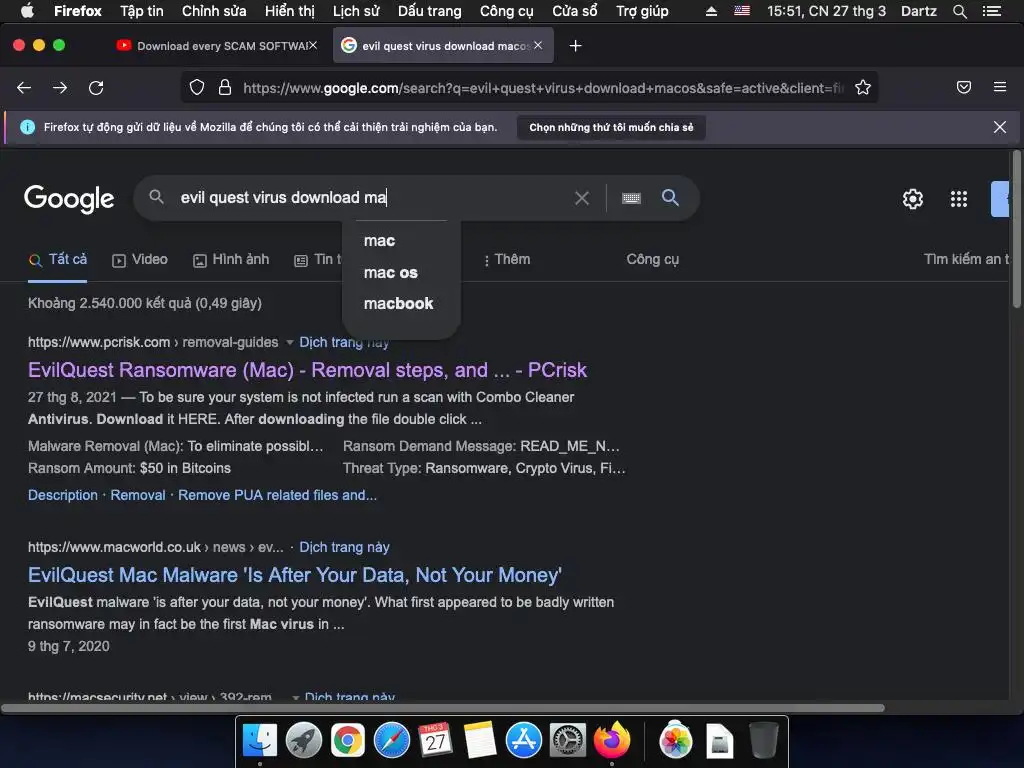Open Firefox hamburger application menu
The width and height of the screenshot is (1024, 768).
pyautogui.click(x=1000, y=87)
